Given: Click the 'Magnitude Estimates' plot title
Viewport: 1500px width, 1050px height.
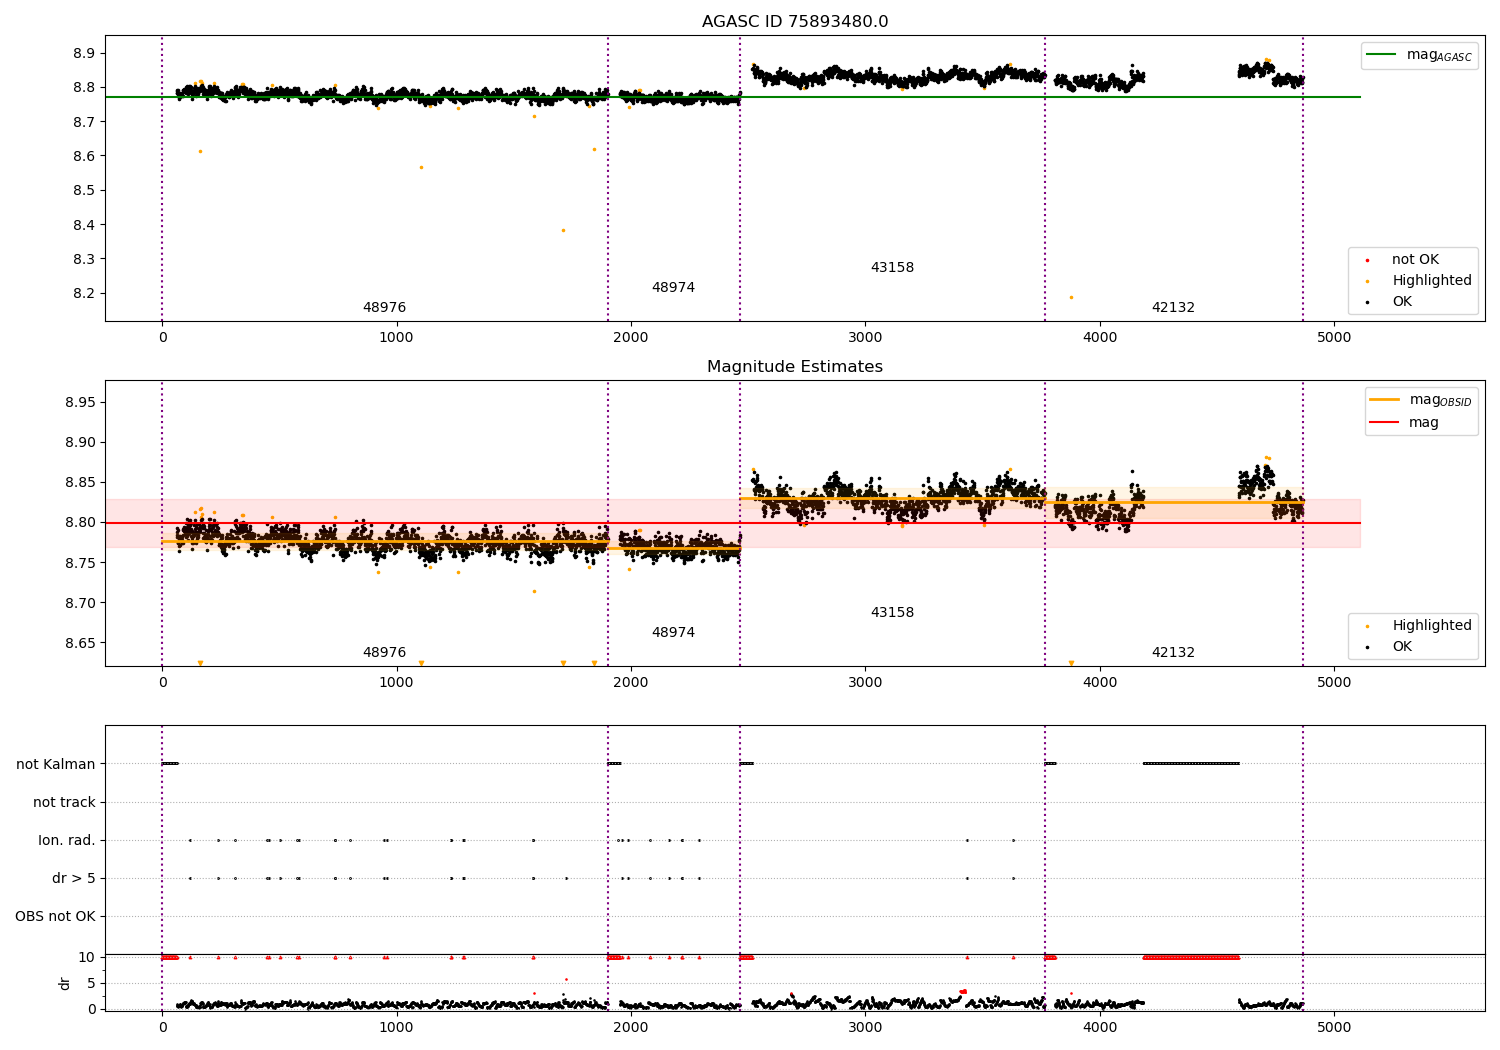Looking at the screenshot, I should point(794,367).
